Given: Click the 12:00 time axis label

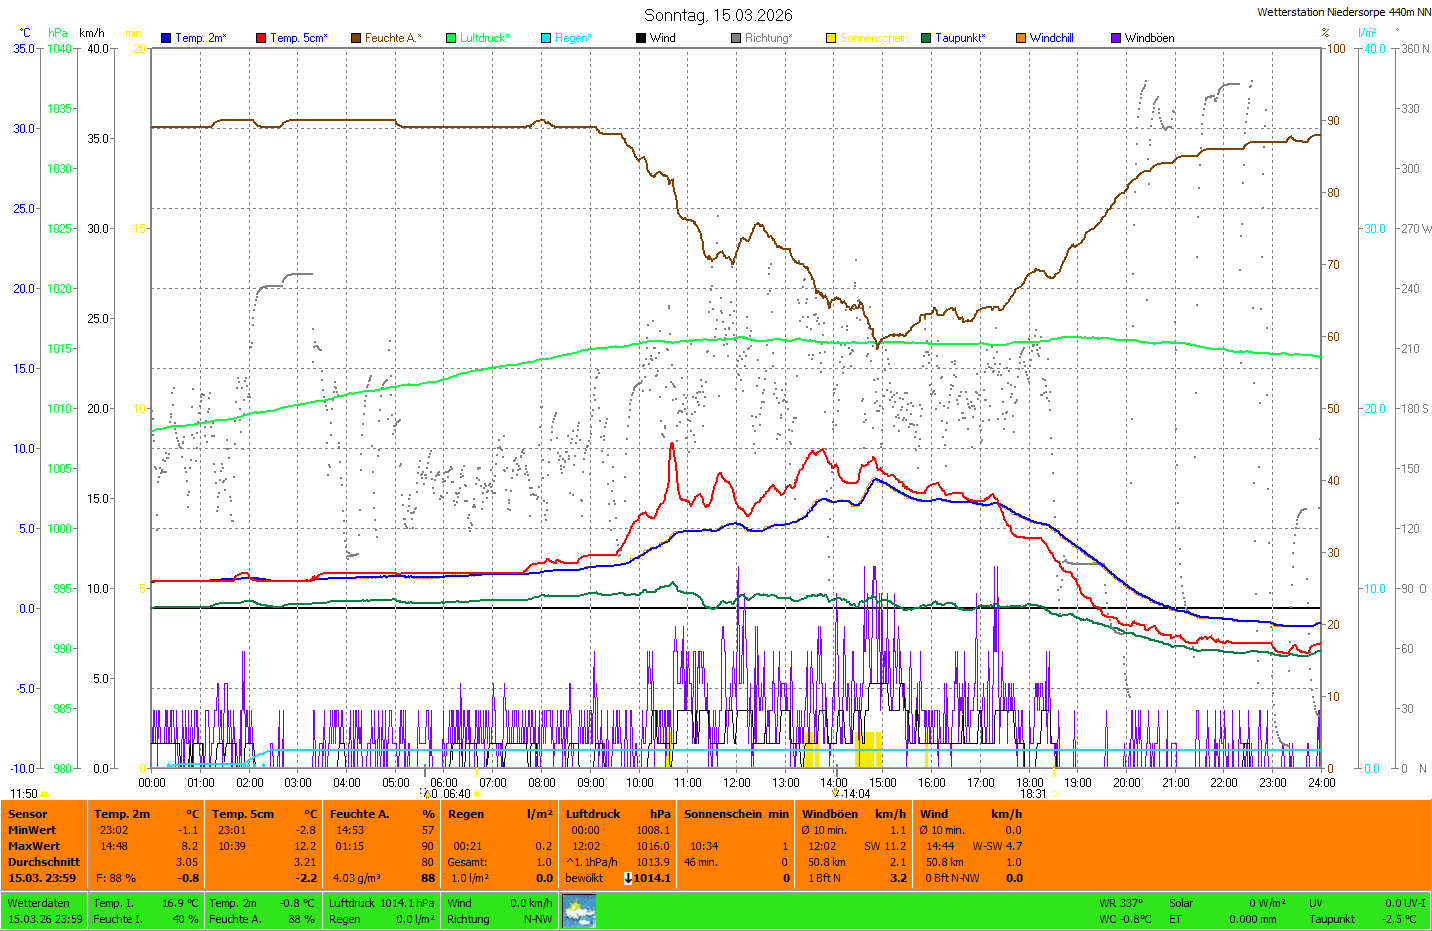Looking at the screenshot, I should point(737,783).
